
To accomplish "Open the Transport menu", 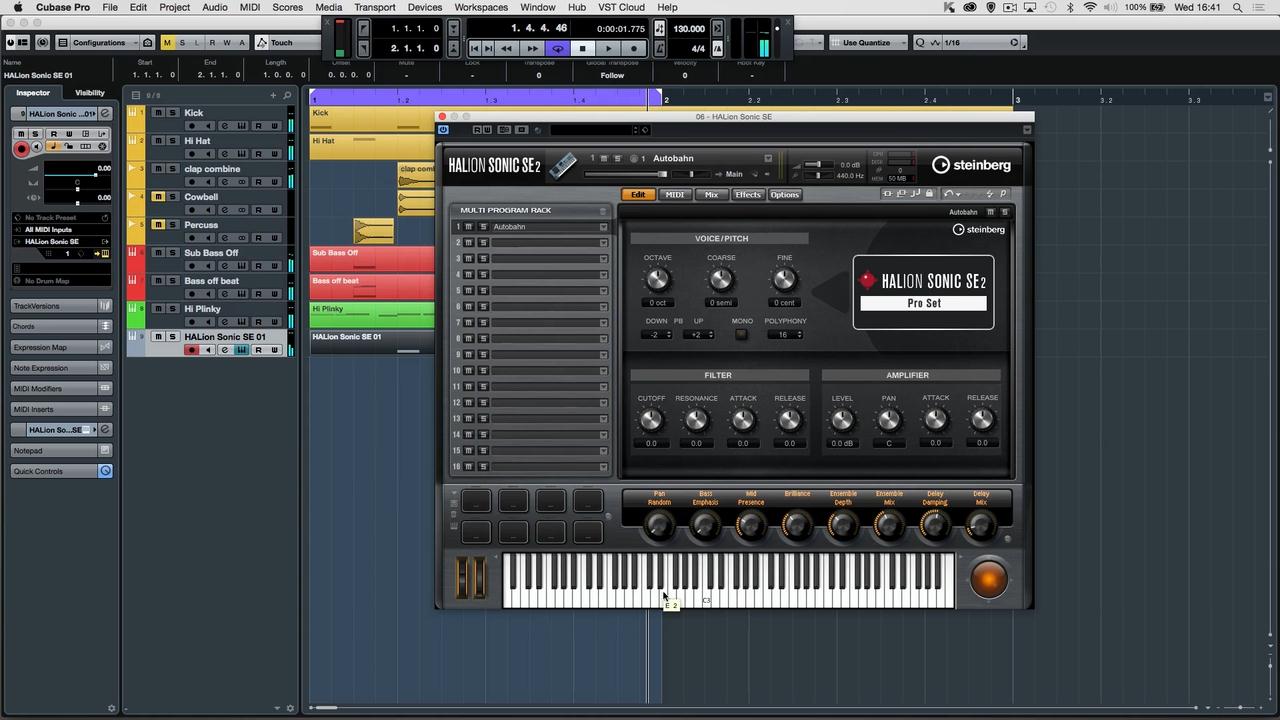I will pyautogui.click(x=374, y=7).
